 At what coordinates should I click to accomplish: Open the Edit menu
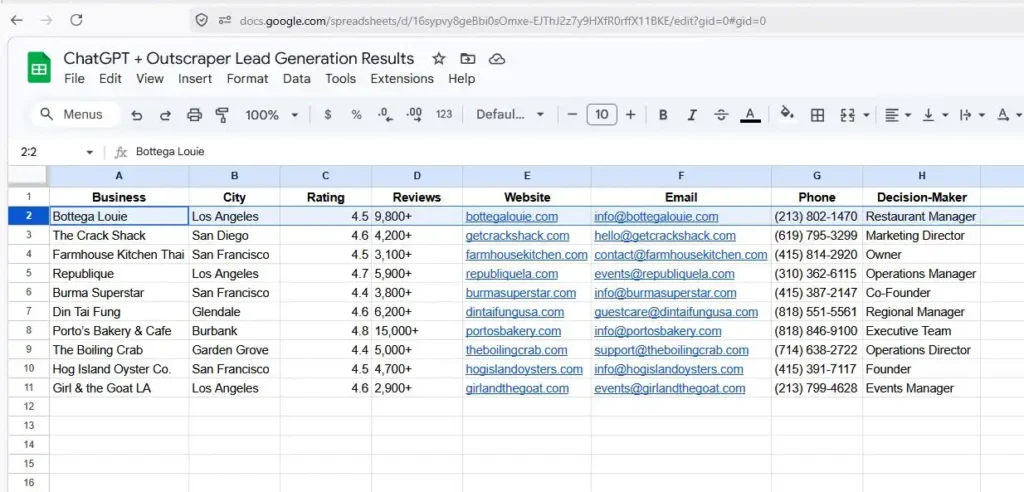(110, 79)
